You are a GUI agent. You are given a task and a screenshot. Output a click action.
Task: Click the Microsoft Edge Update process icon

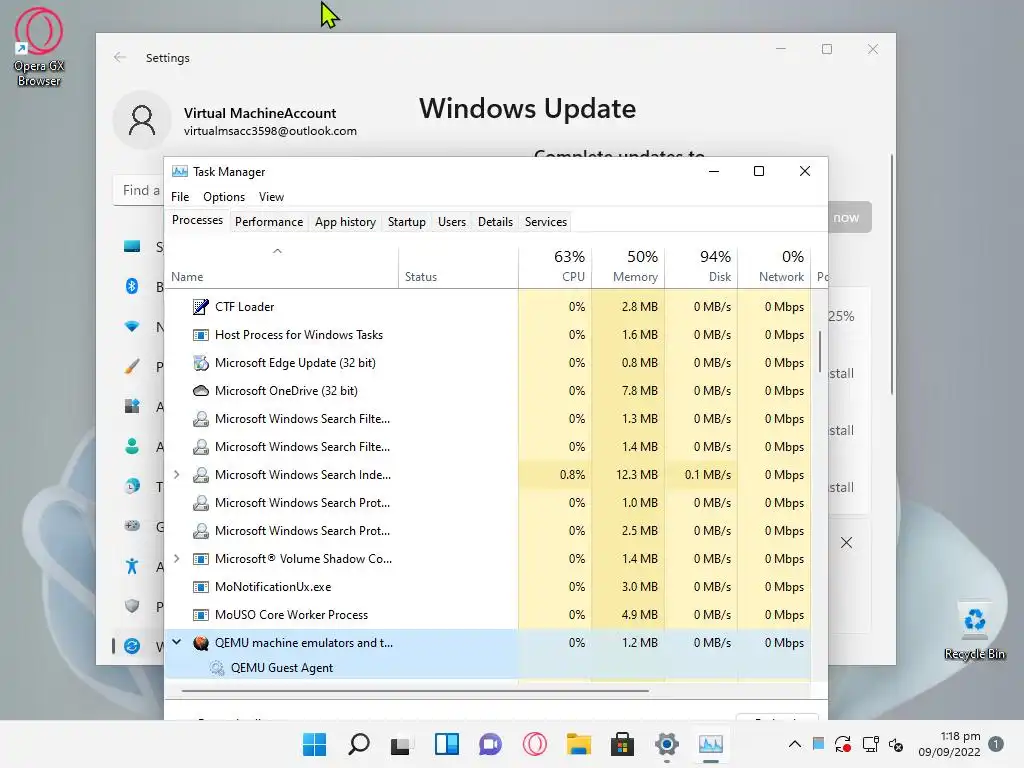click(x=200, y=362)
